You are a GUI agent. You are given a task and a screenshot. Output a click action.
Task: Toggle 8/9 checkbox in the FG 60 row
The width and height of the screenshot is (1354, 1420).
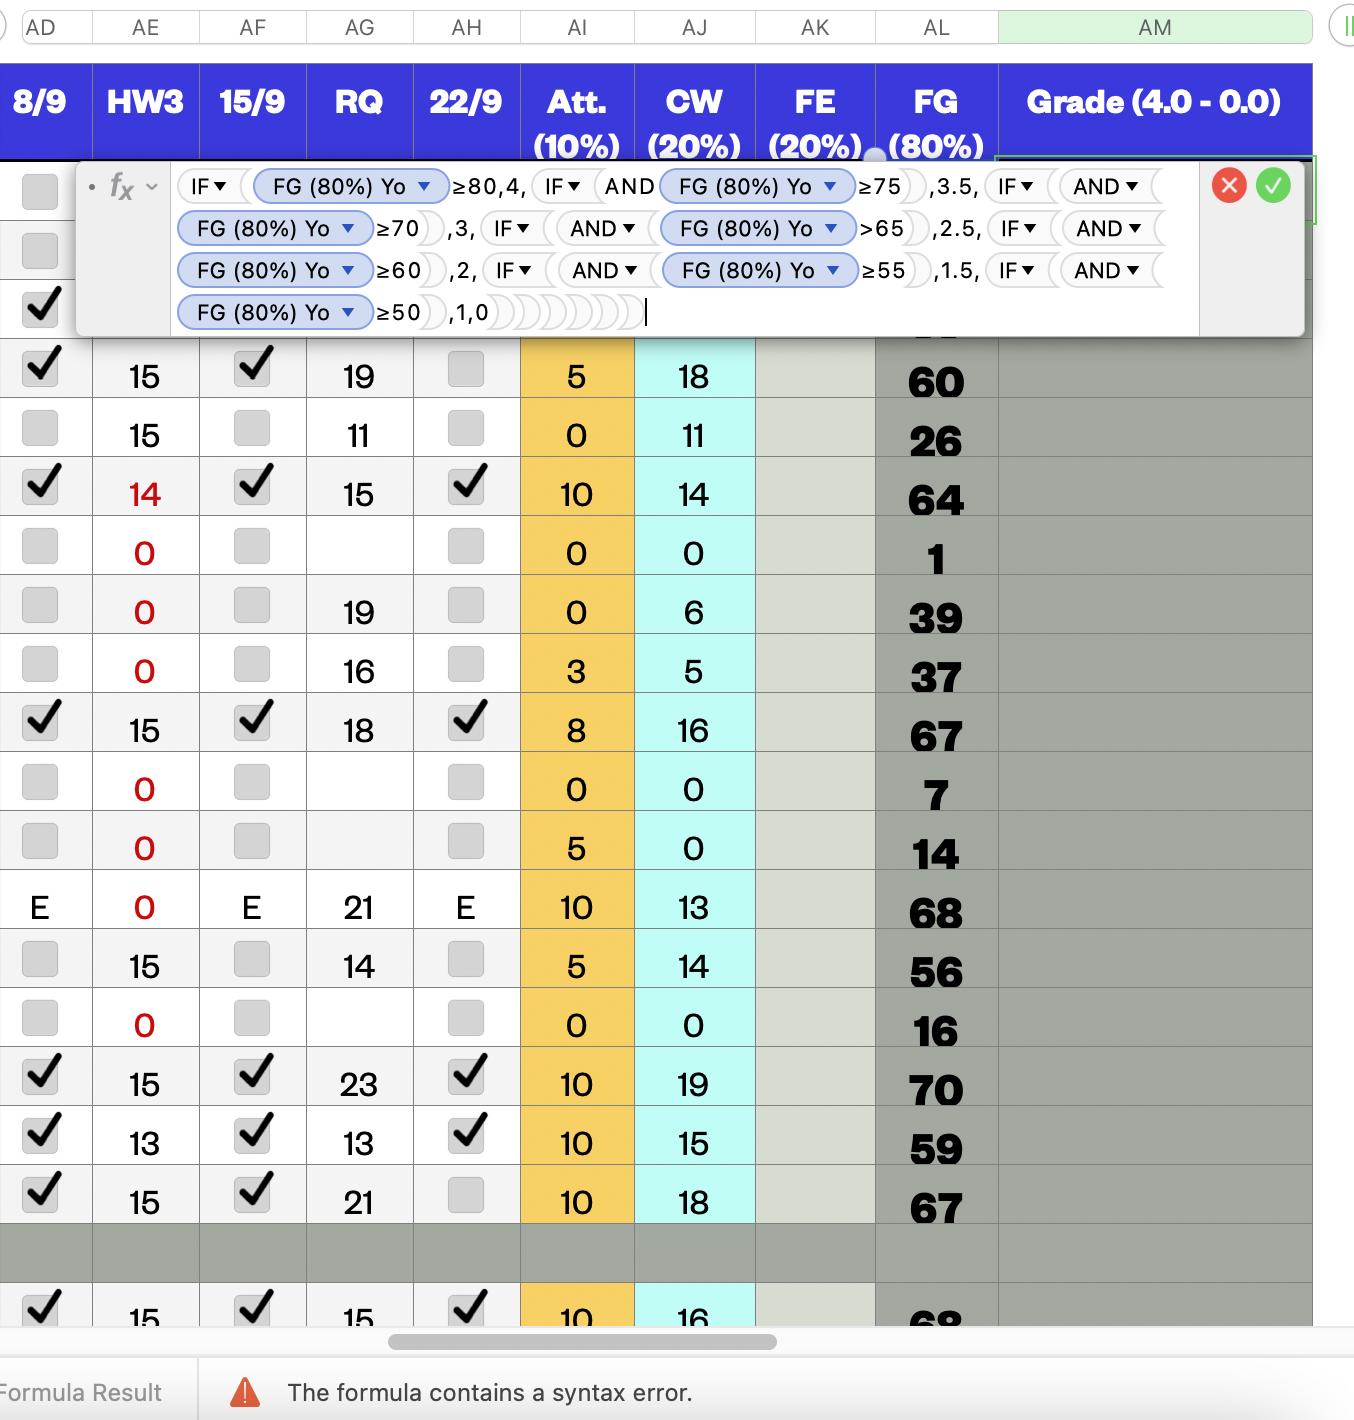click(x=41, y=367)
